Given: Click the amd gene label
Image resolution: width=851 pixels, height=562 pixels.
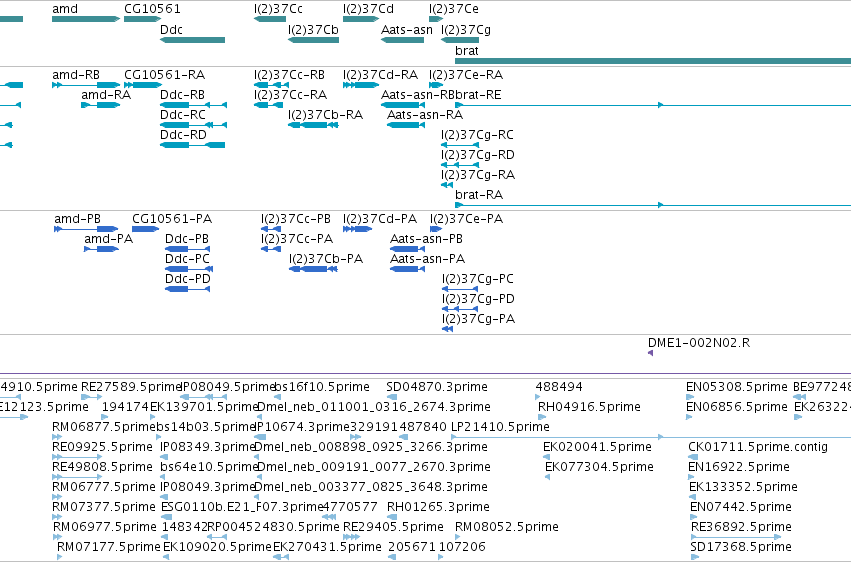Looking at the screenshot, I should 65,9.
